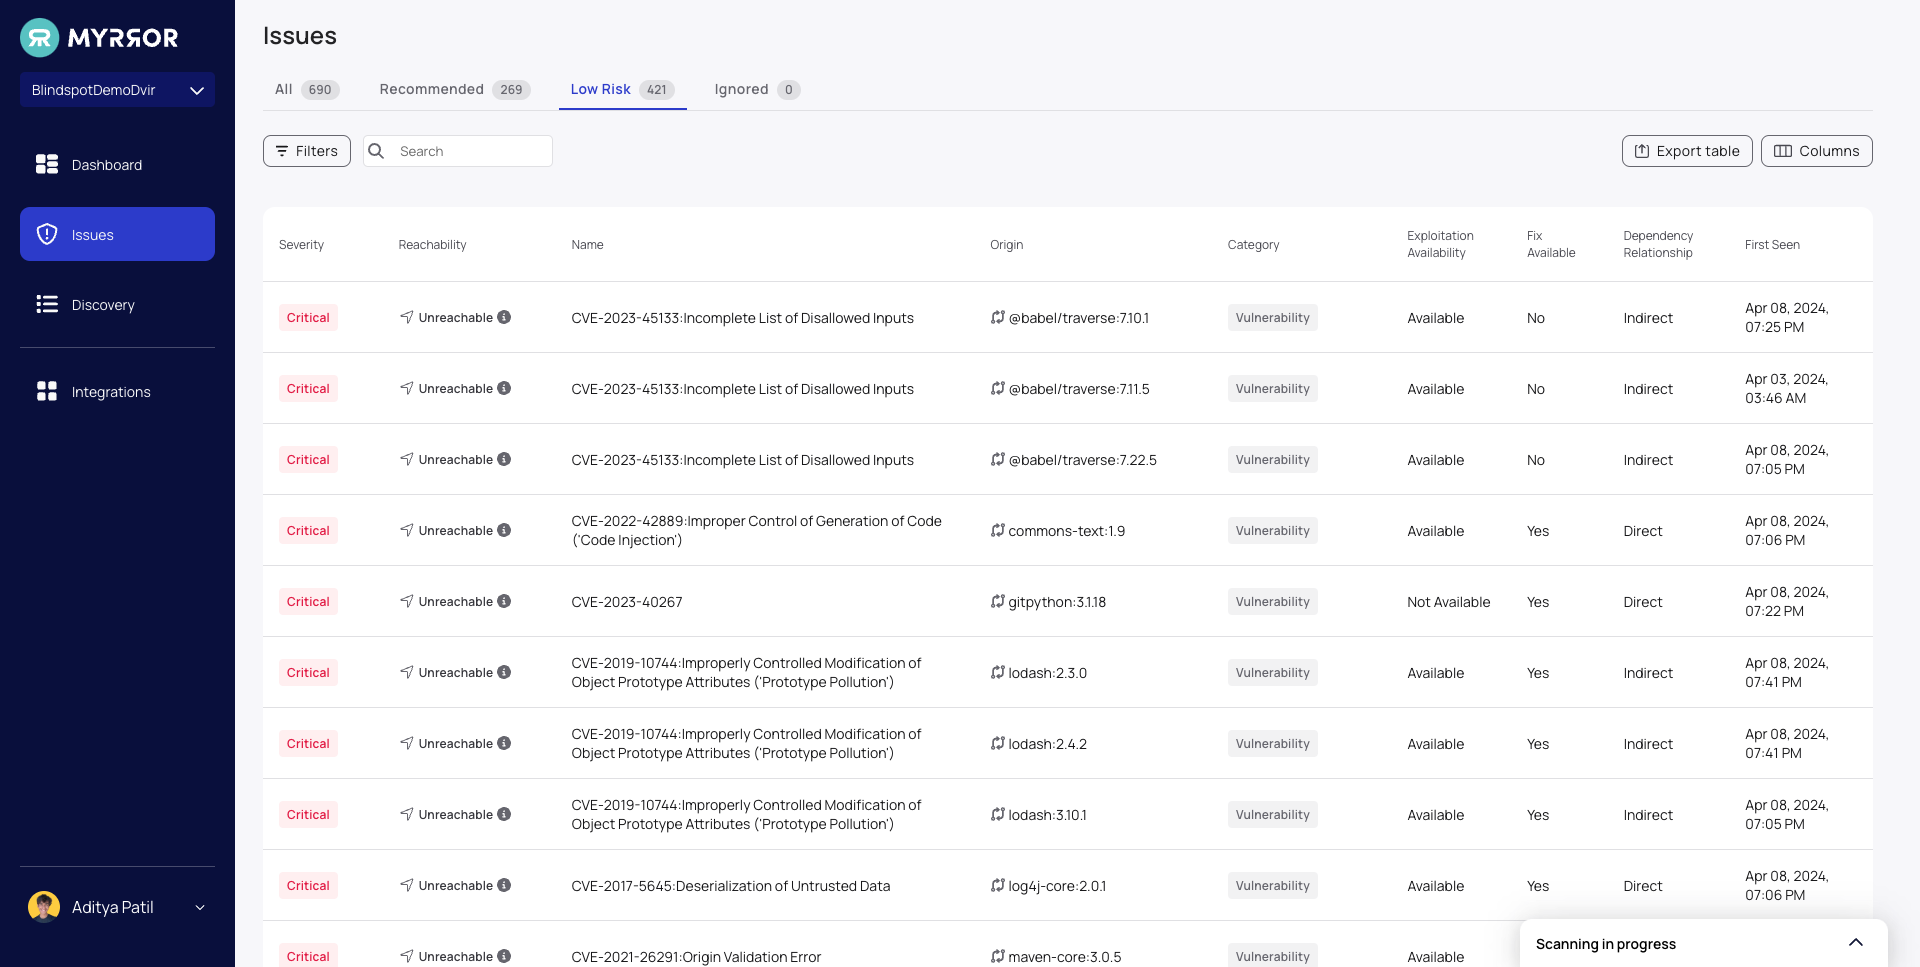The image size is (1920, 967).
Task: Open the Ignored tab
Action: click(x=757, y=89)
